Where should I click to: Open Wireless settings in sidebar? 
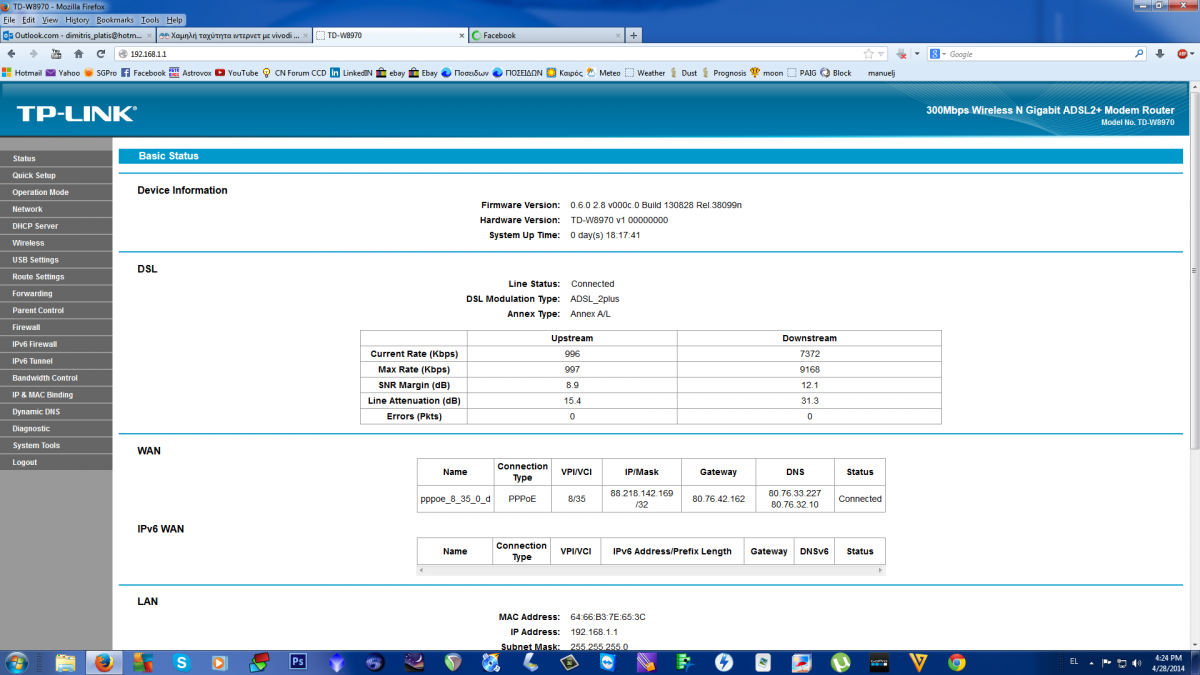56,243
